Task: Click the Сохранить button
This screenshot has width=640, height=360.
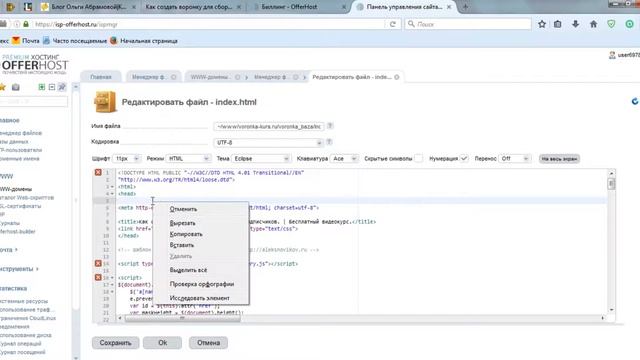Action: [x=116, y=343]
